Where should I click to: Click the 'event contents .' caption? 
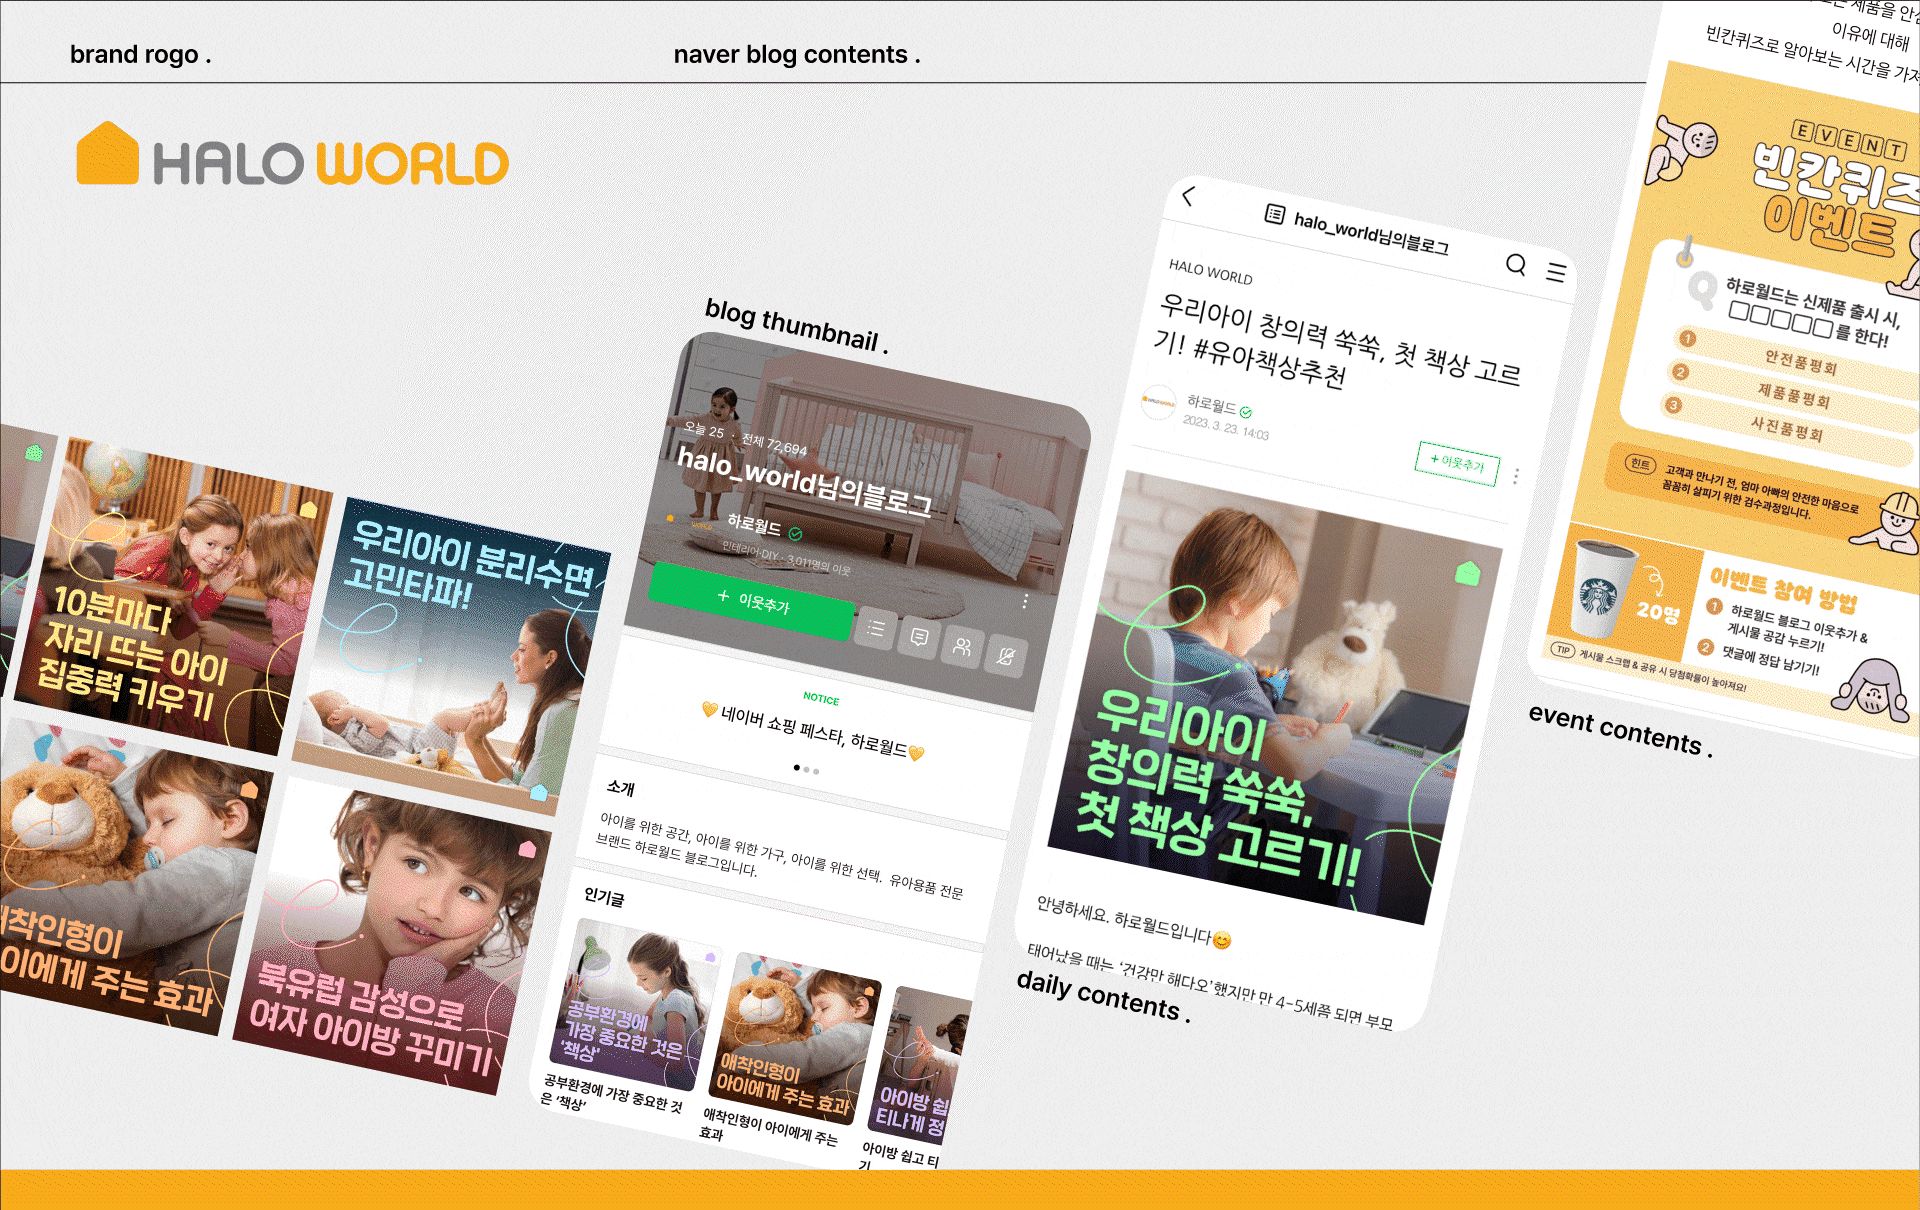1621,729
